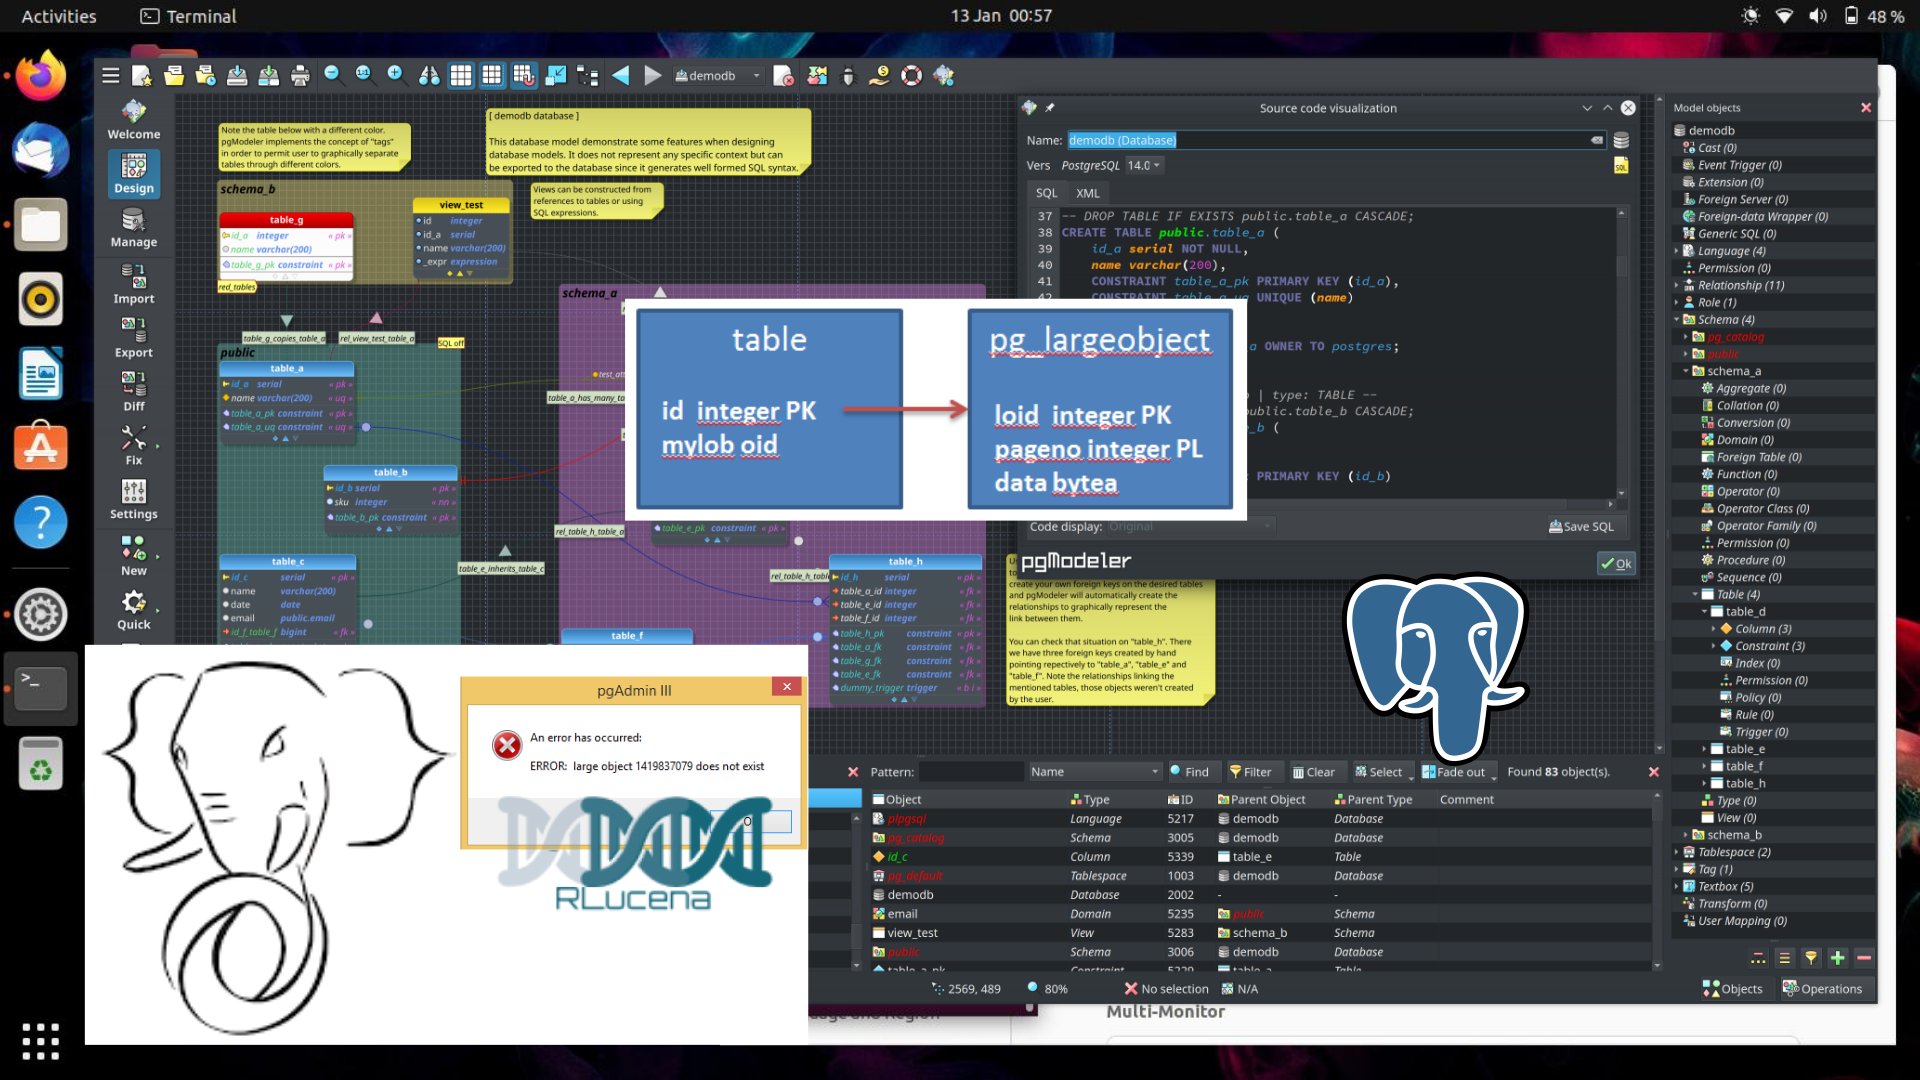This screenshot has width=1920, height=1080.
Task: Open Firefox from the Ubuntu dock
Action: pyautogui.click(x=40, y=76)
